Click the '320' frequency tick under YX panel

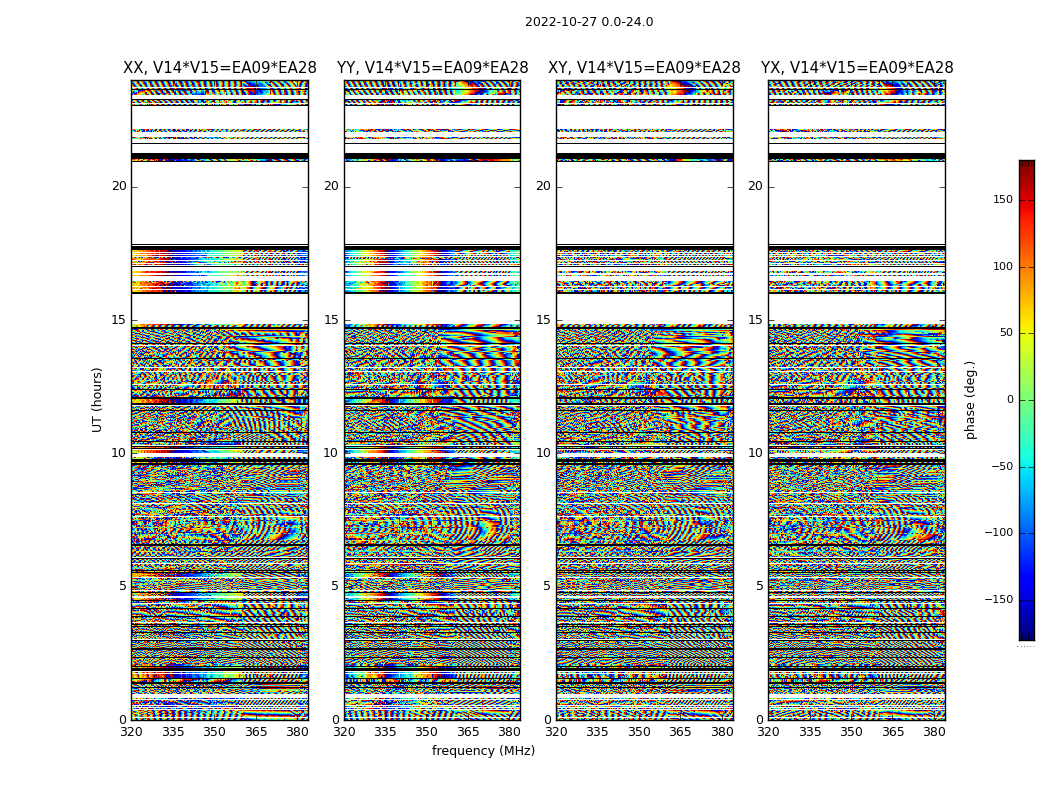[769, 732]
